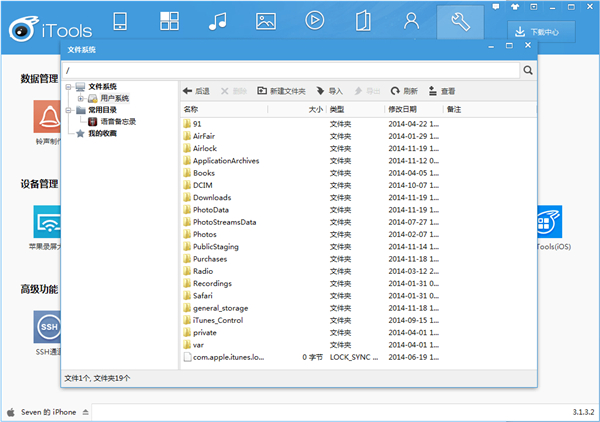
Task: Open the Video play tab icon
Action: click(x=314, y=20)
